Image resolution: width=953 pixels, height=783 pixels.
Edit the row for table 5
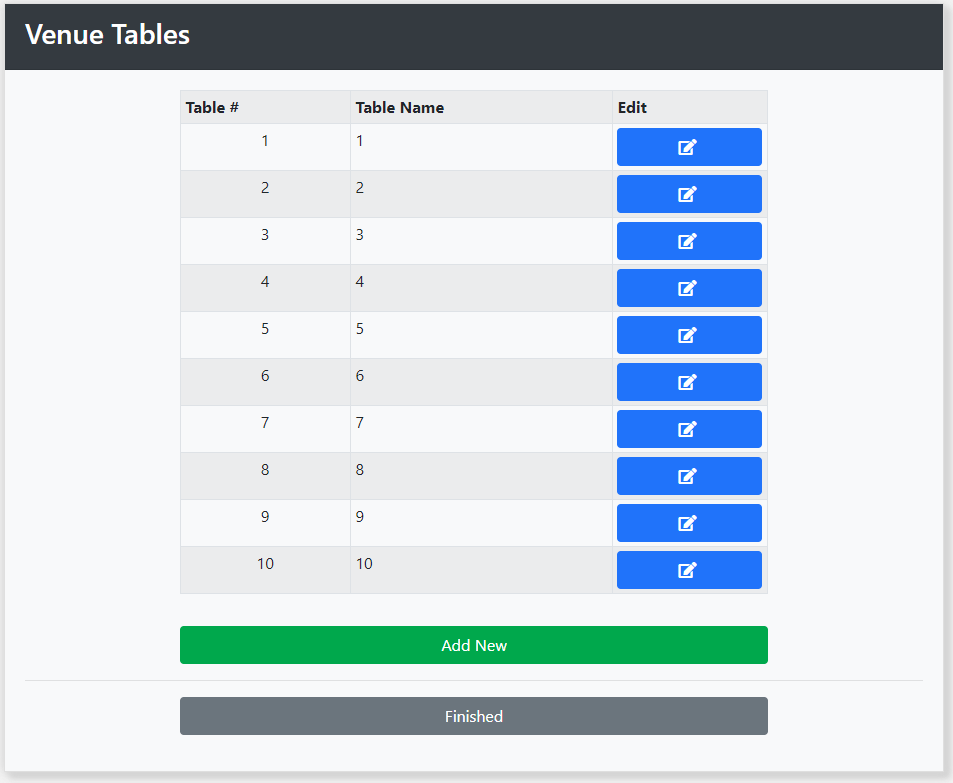pyautogui.click(x=689, y=335)
